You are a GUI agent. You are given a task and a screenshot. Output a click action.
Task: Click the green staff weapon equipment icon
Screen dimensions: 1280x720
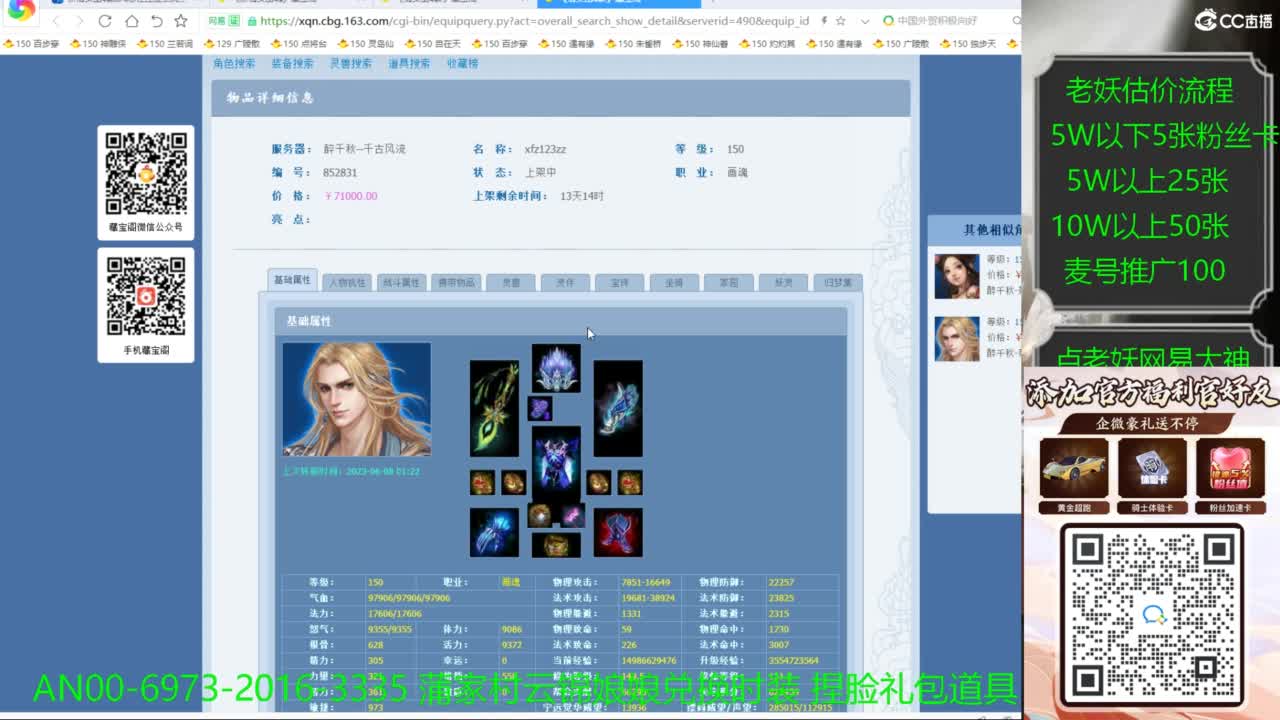[x=494, y=408]
